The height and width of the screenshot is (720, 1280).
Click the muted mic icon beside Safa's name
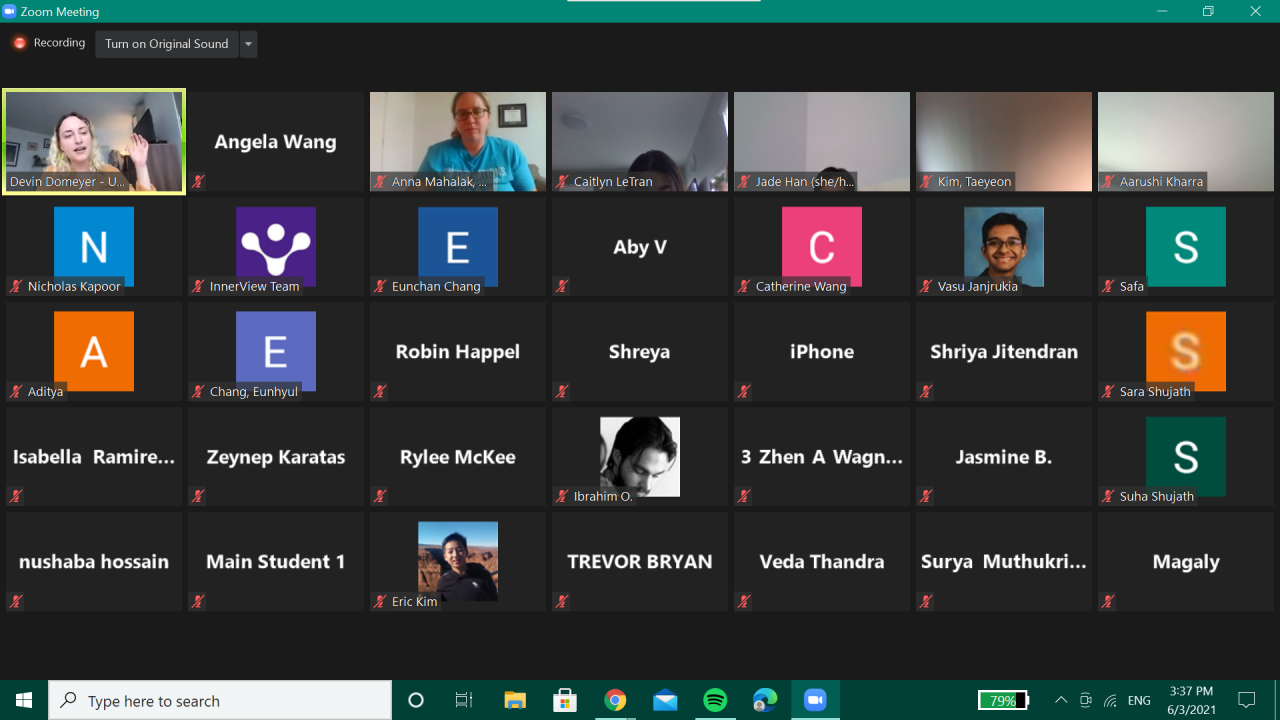click(1108, 287)
